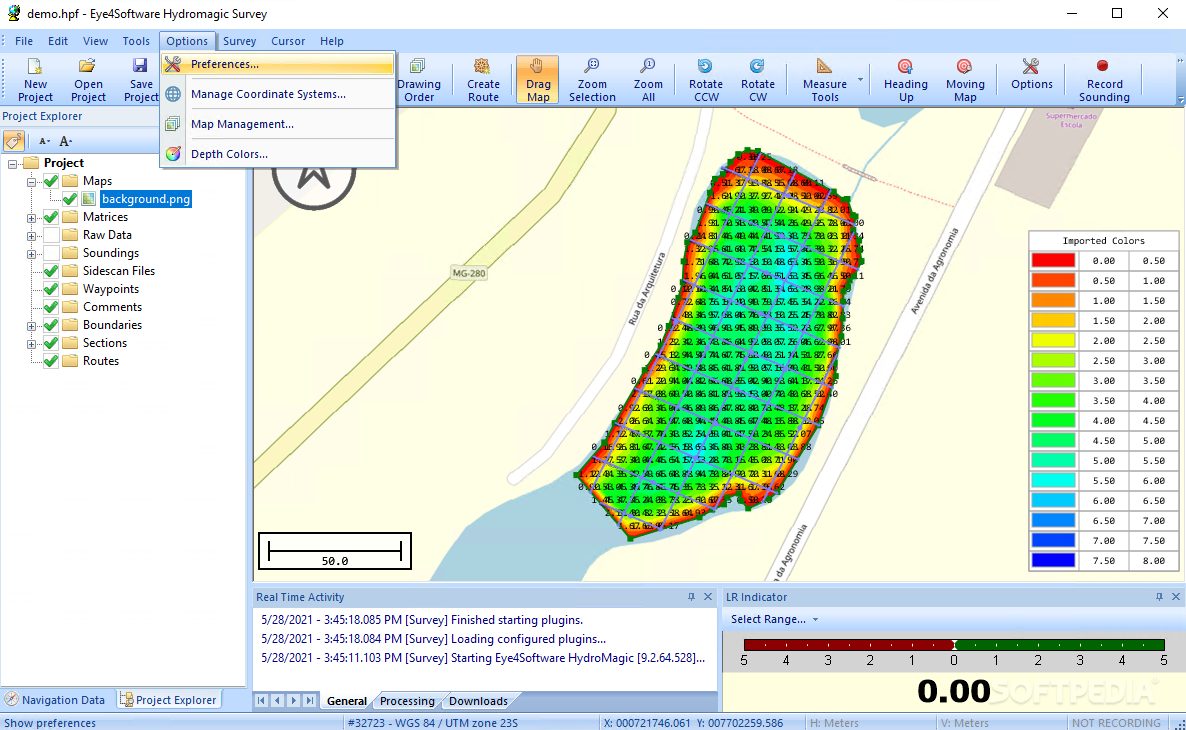Open the Measure Tools dropdown arrow
Image resolution: width=1186 pixels, height=730 pixels.
click(860, 79)
